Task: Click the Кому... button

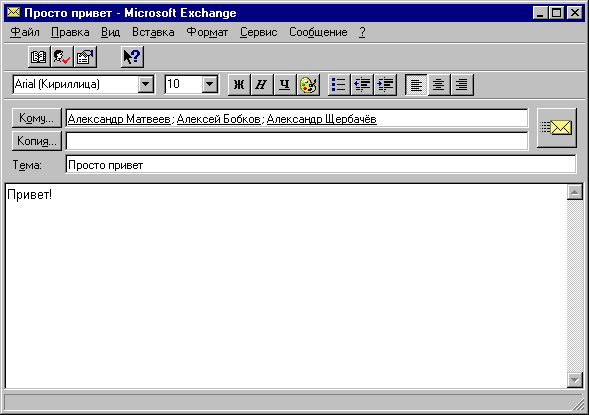Action: click(x=37, y=118)
